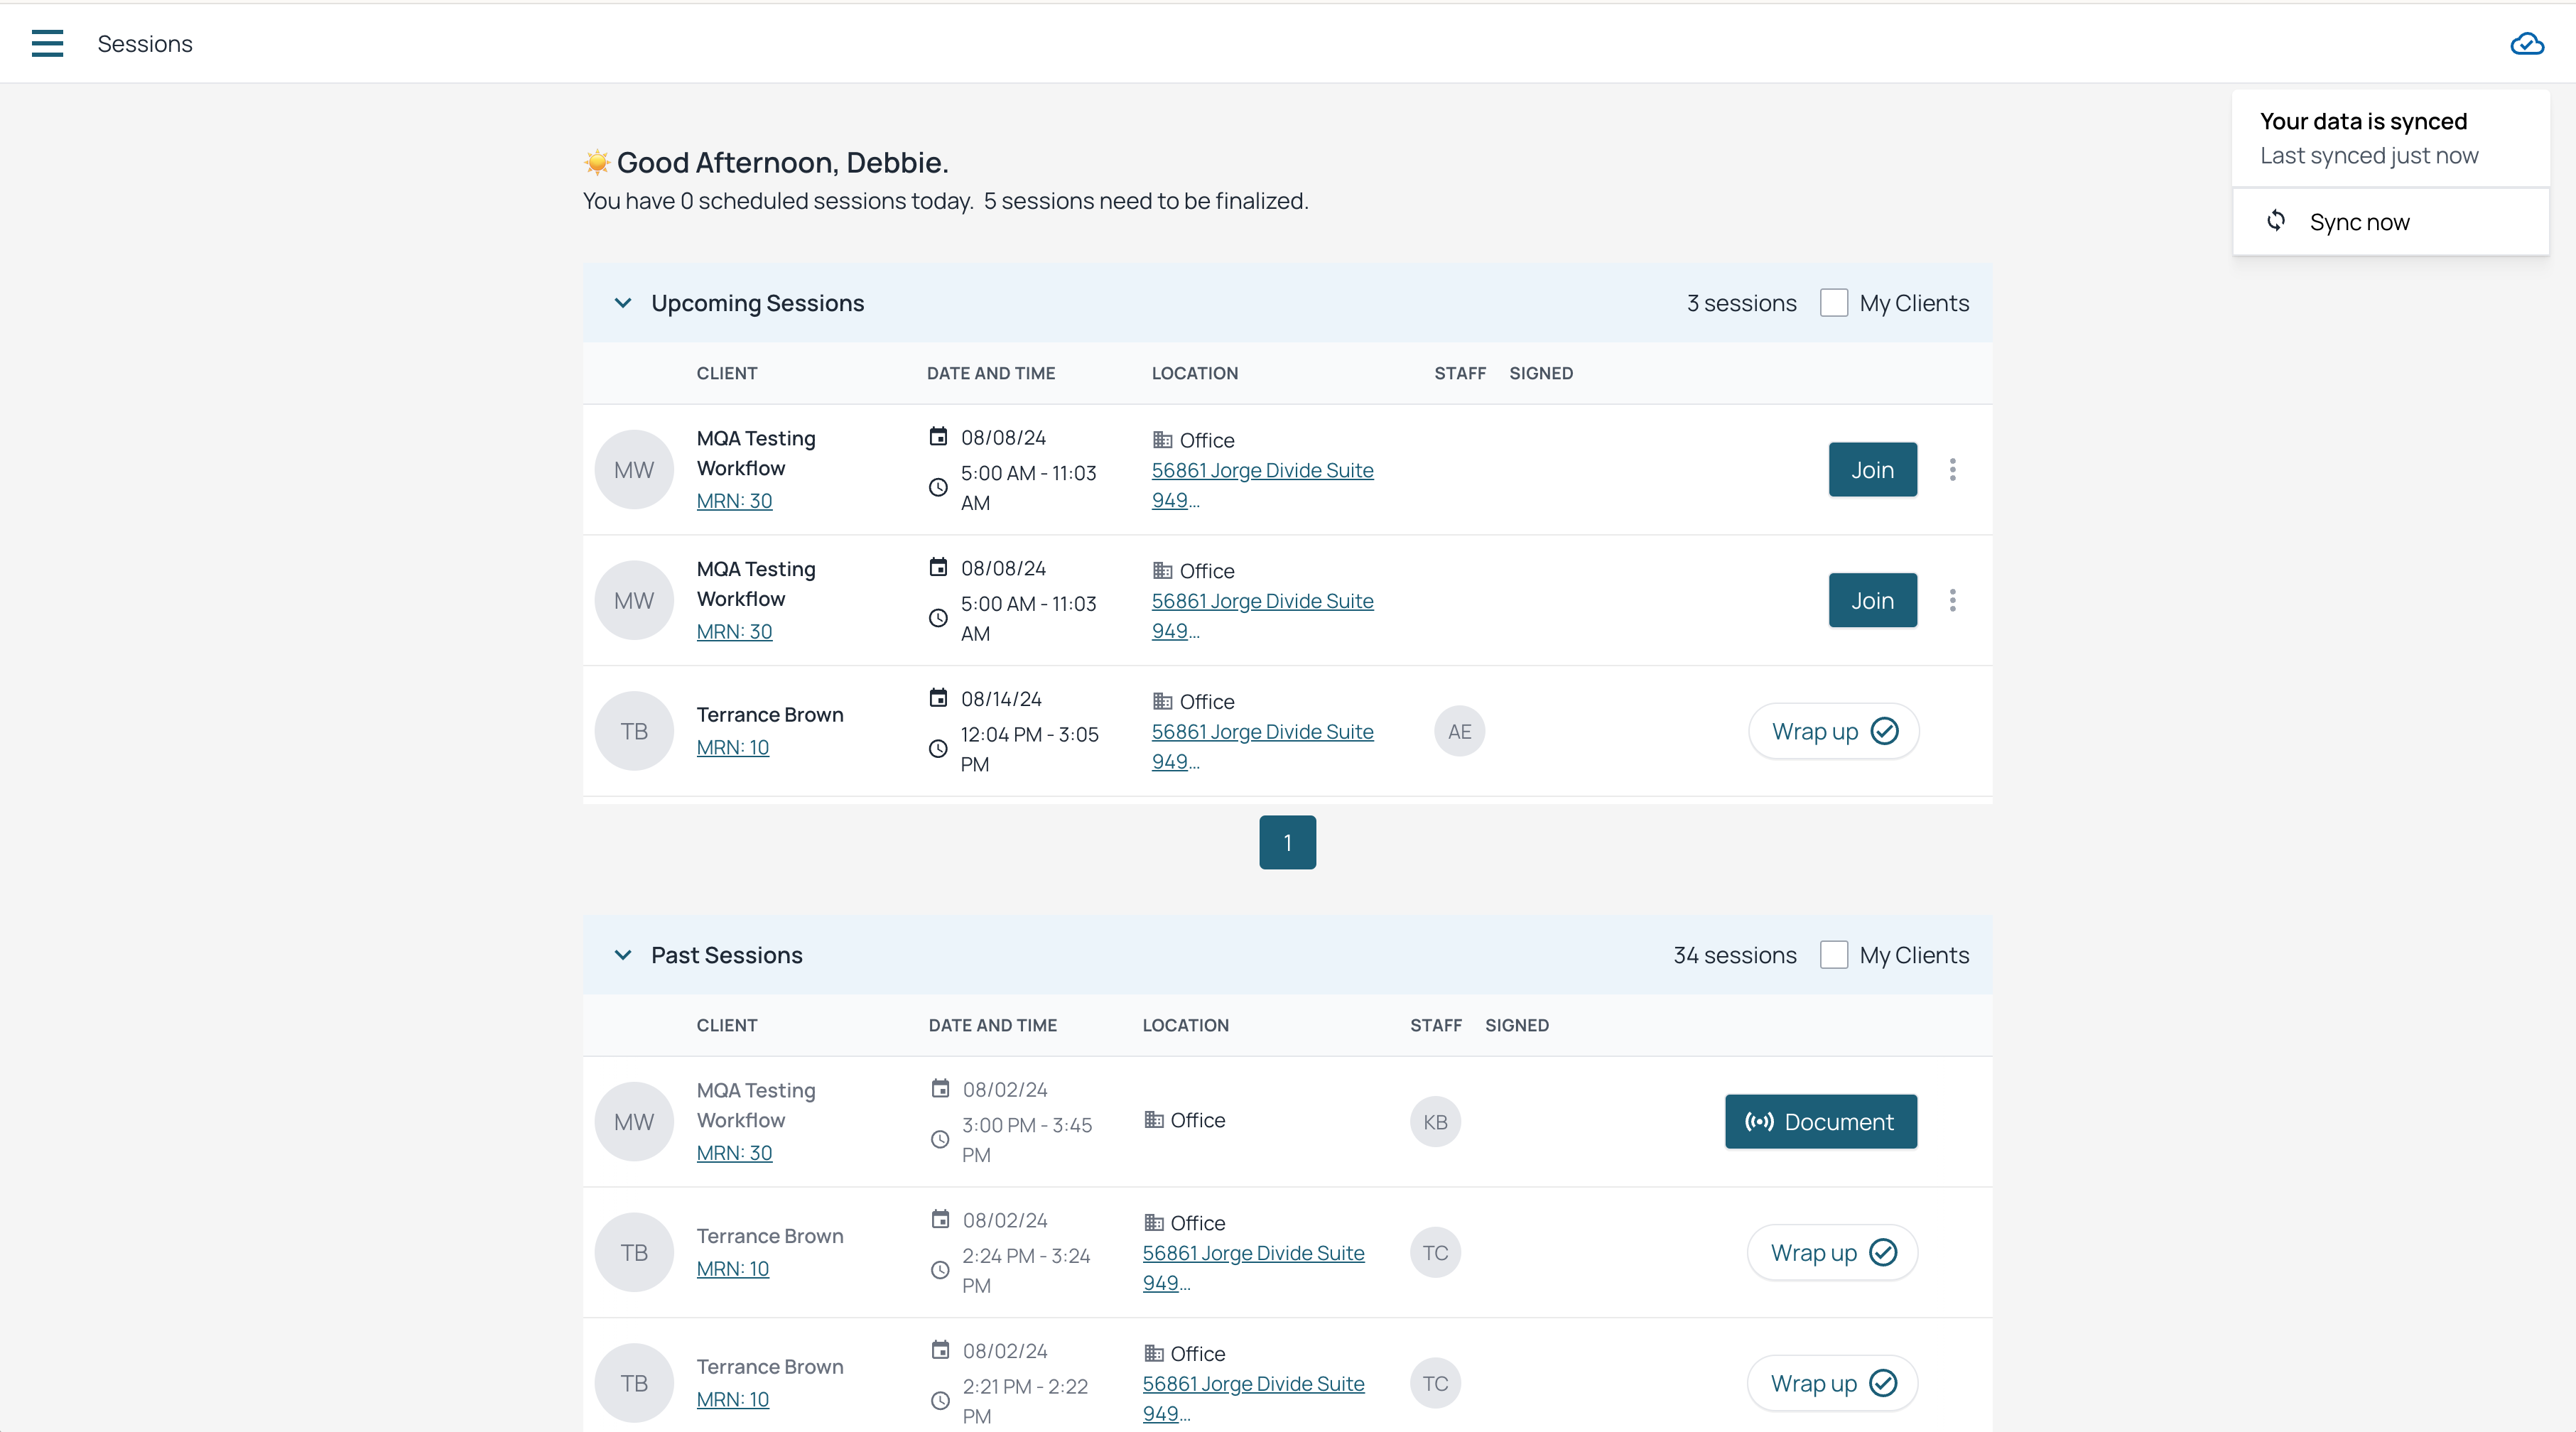Click LOCATION header in Past Sessions
2576x1432 pixels.
click(x=1186, y=1025)
